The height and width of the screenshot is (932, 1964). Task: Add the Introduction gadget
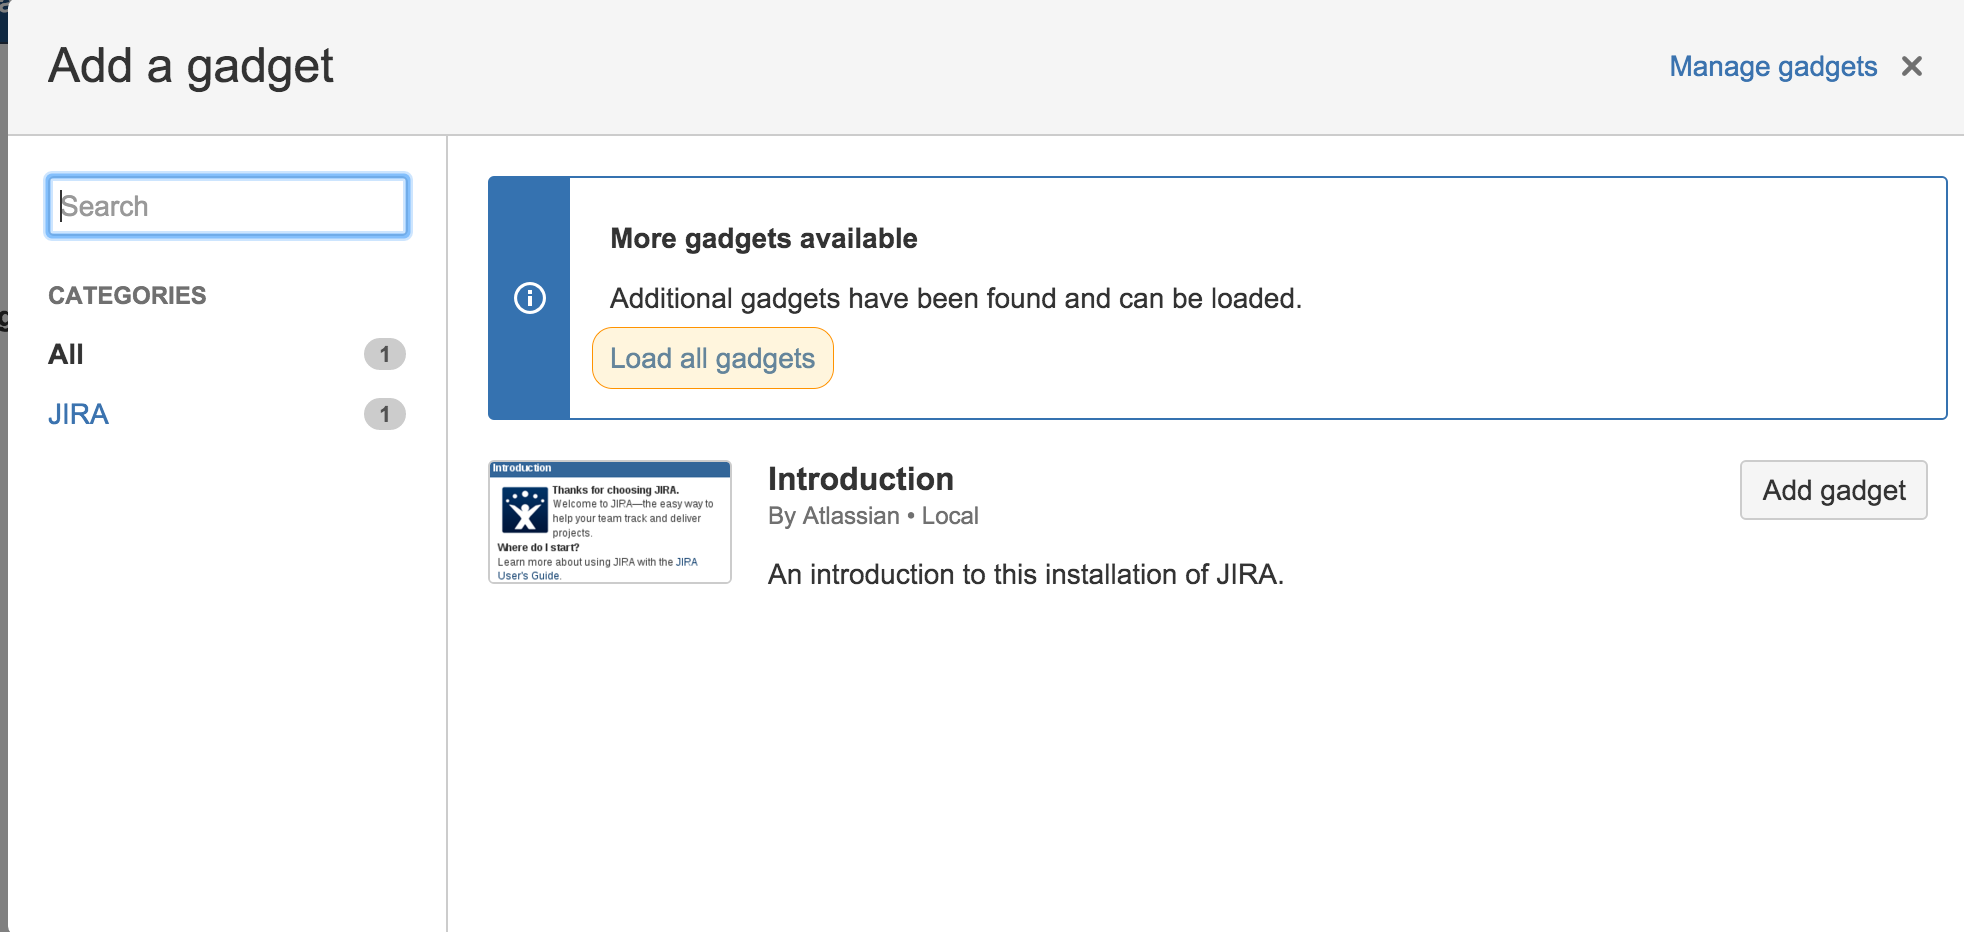click(1833, 490)
